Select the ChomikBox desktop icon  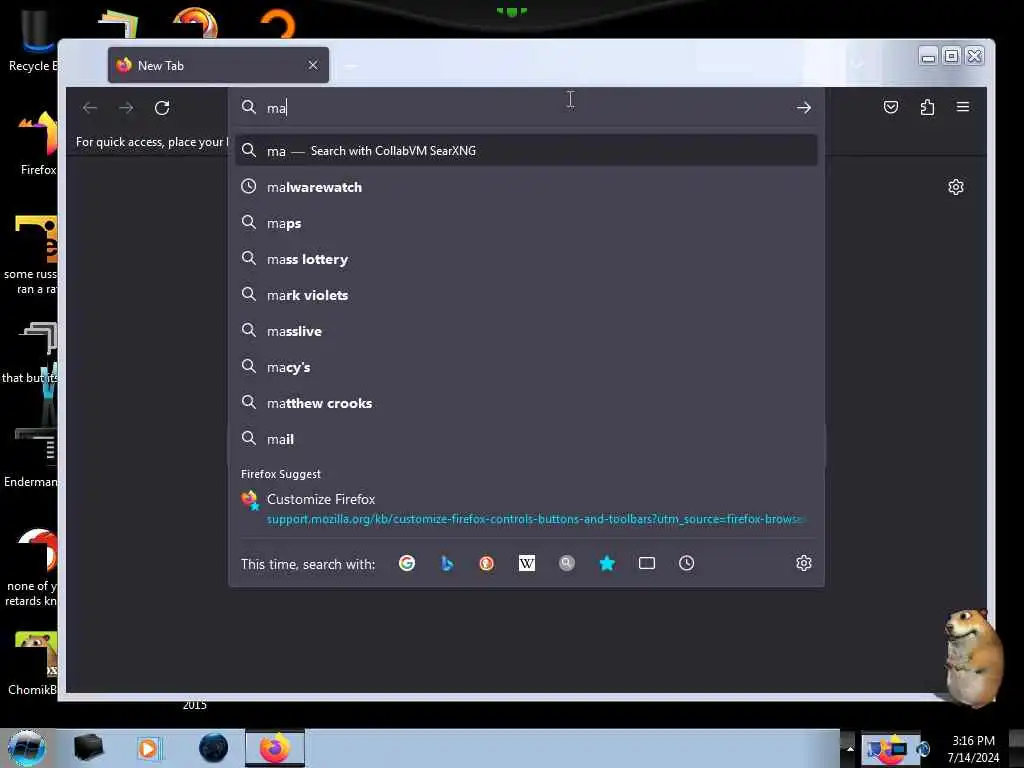(33, 664)
